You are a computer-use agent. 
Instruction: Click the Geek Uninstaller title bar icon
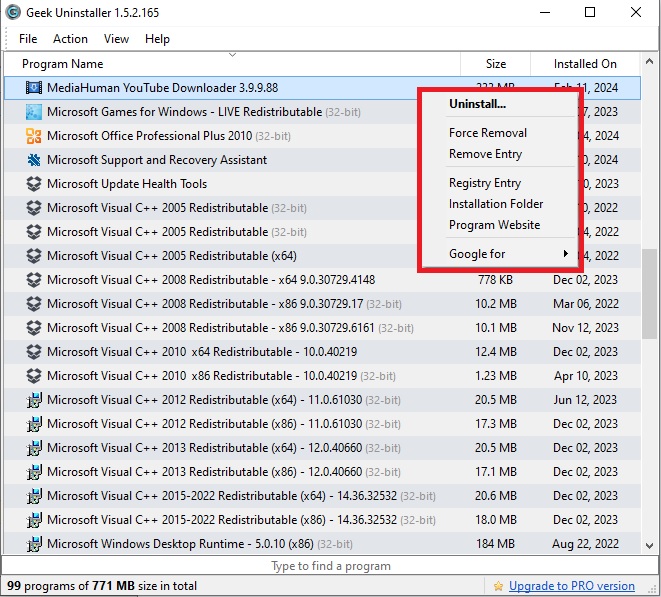13,13
